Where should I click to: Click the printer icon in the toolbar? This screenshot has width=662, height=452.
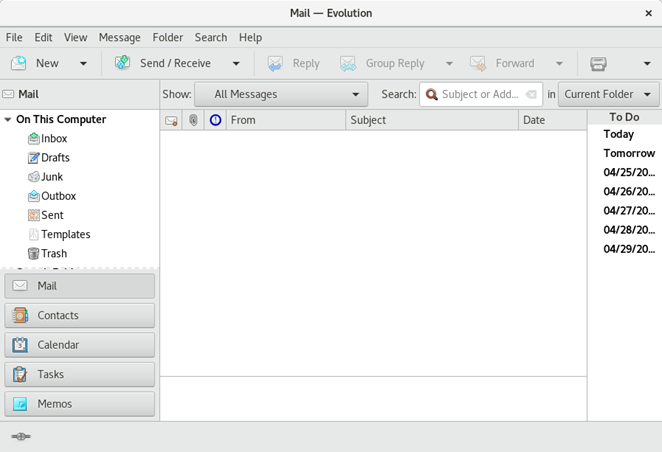(x=598, y=63)
